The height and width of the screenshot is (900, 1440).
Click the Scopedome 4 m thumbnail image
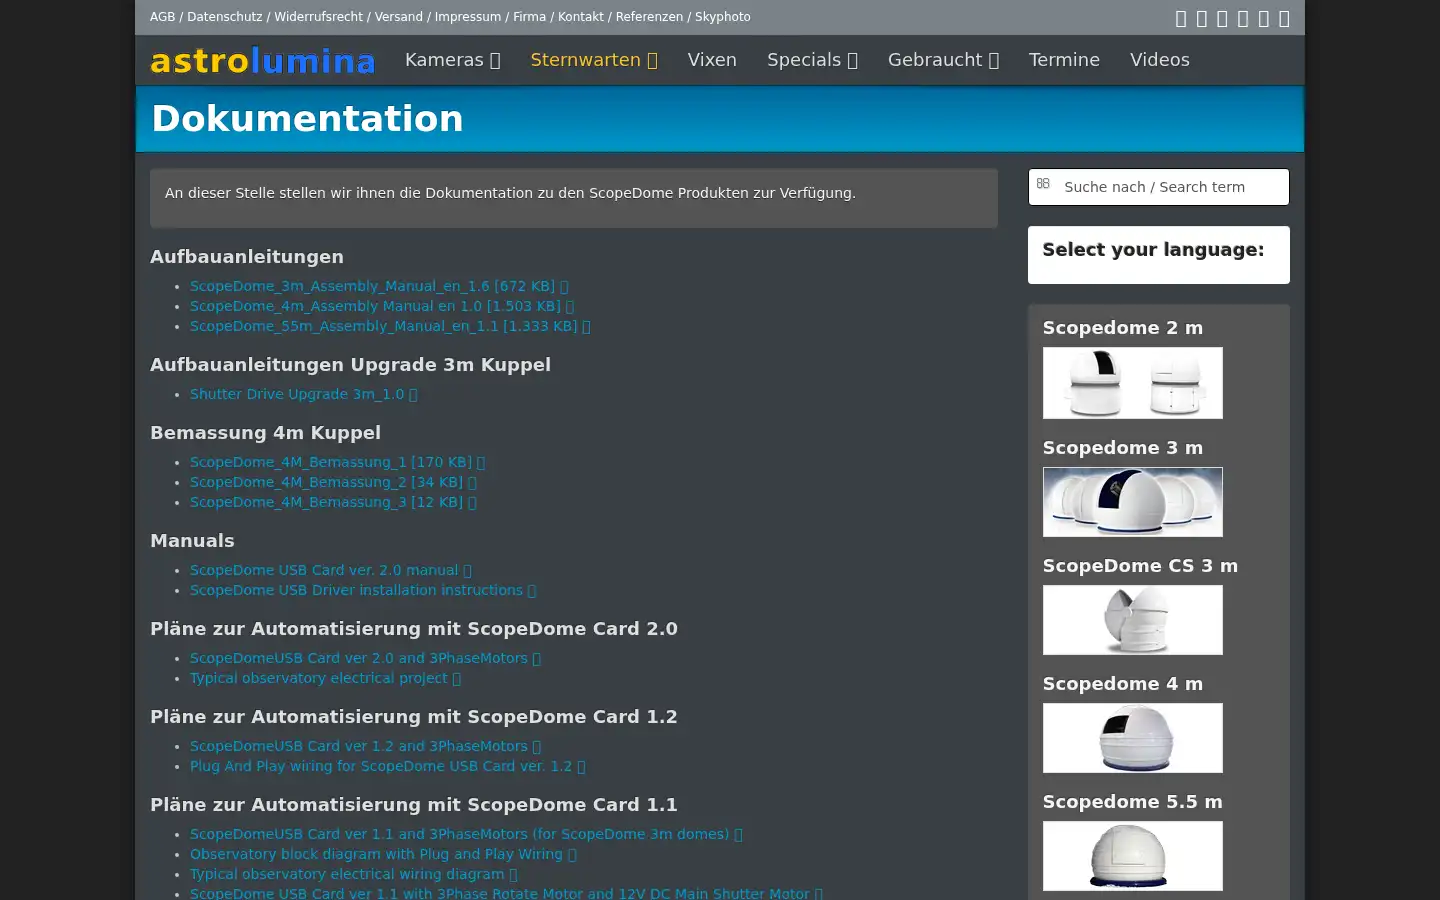click(x=1132, y=738)
